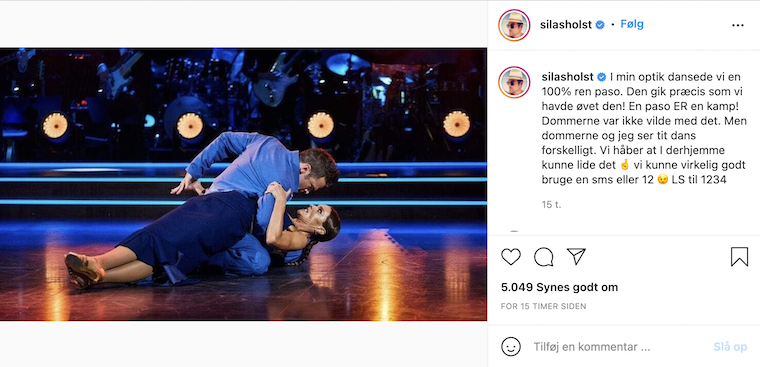
Task: Open silasholst username link in caption
Action: click(567, 77)
